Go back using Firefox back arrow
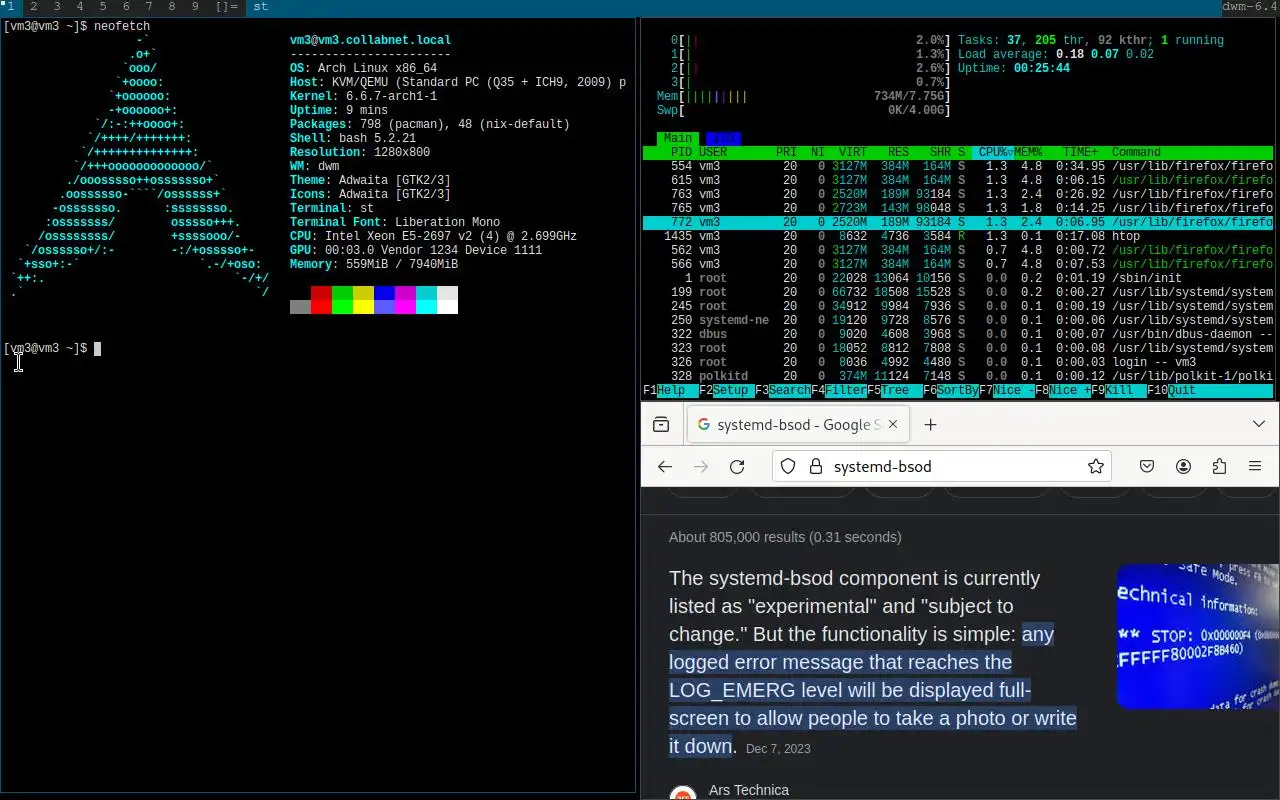Viewport: 1280px width, 800px height. pyautogui.click(x=665, y=466)
